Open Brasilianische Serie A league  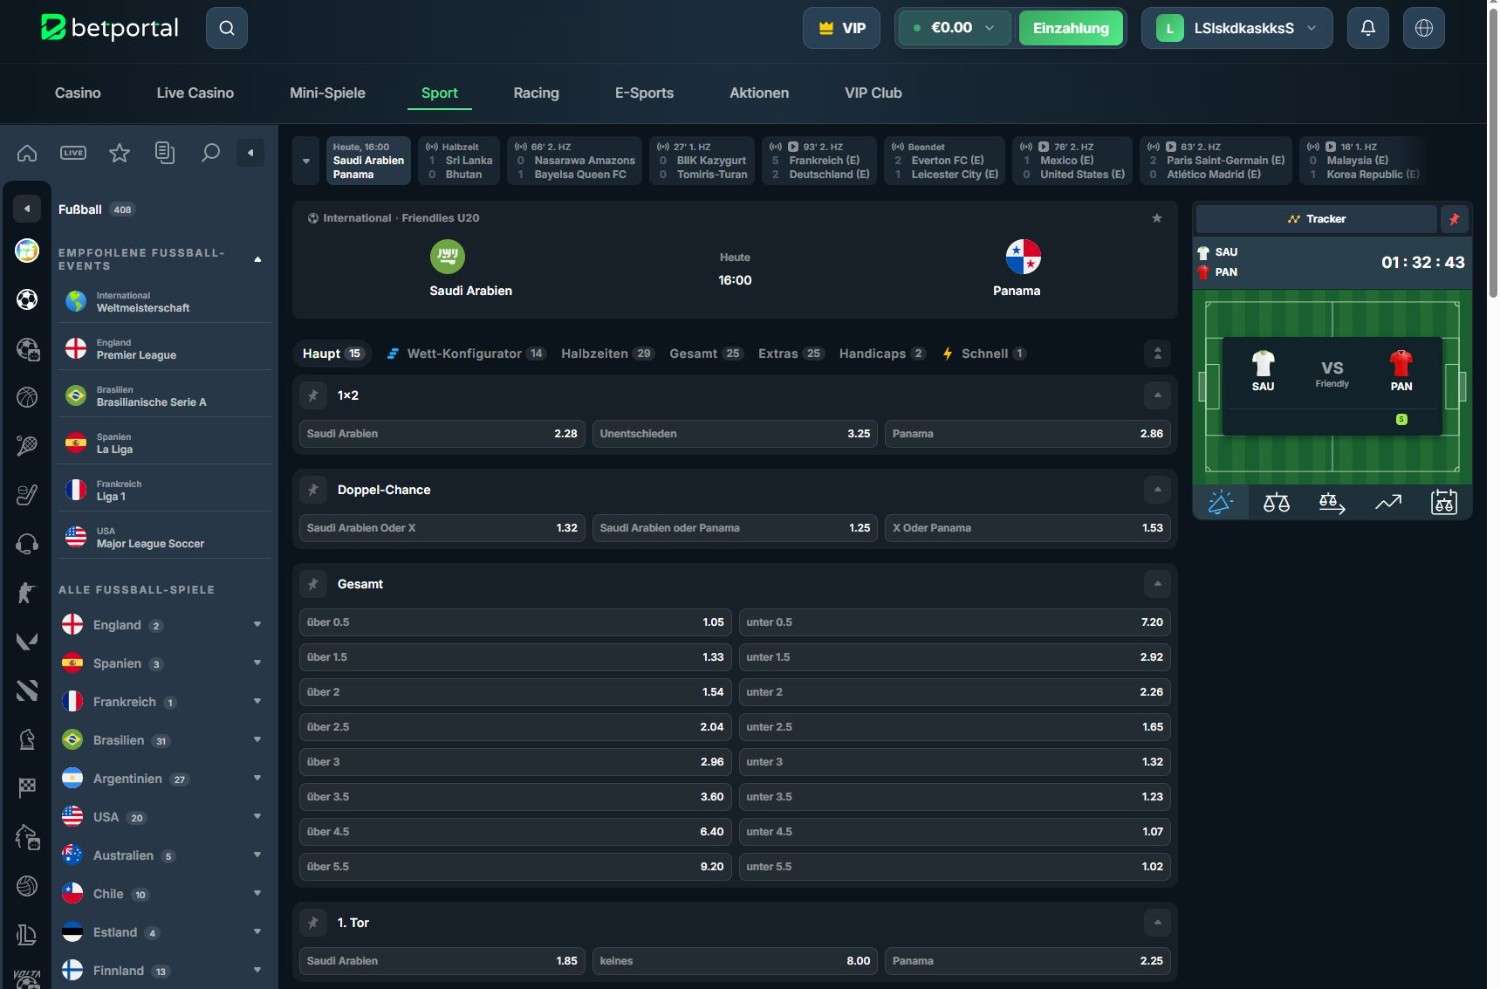(x=164, y=396)
